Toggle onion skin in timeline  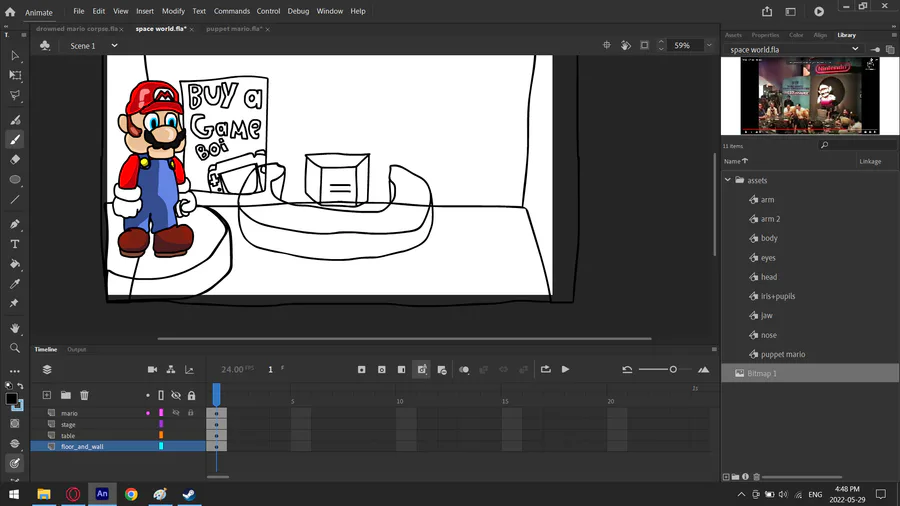coord(464,369)
